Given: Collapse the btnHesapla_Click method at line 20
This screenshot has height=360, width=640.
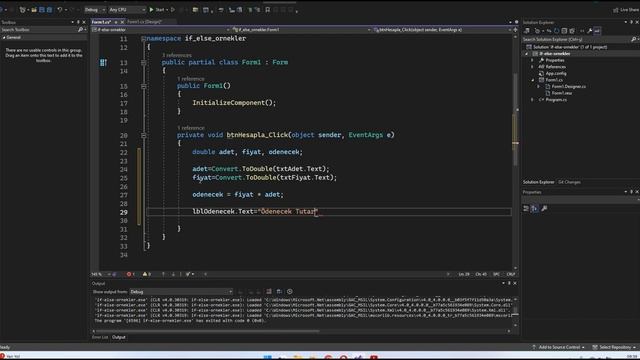Looking at the screenshot, I should 143,135.
